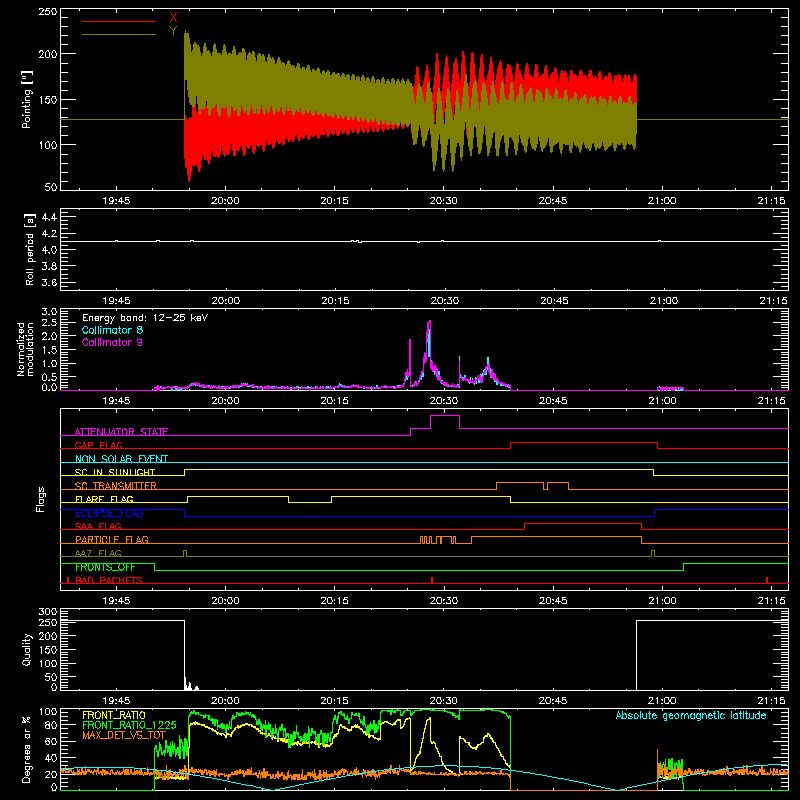Click the ATTENUATOR_STATE flag label
The width and height of the screenshot is (800, 800).
pos(121,432)
